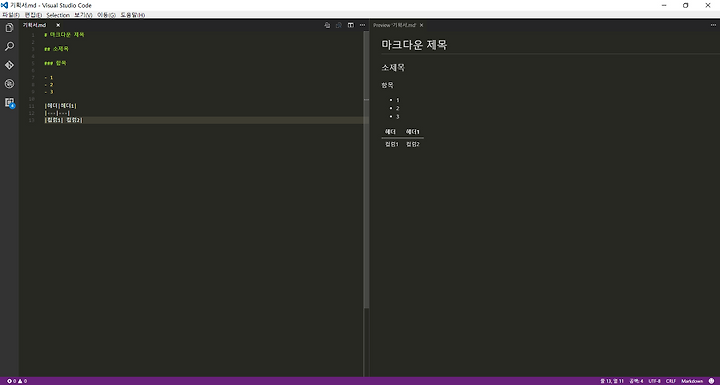Click the '- 3' list line in editor

pyautogui.click(x=49, y=91)
